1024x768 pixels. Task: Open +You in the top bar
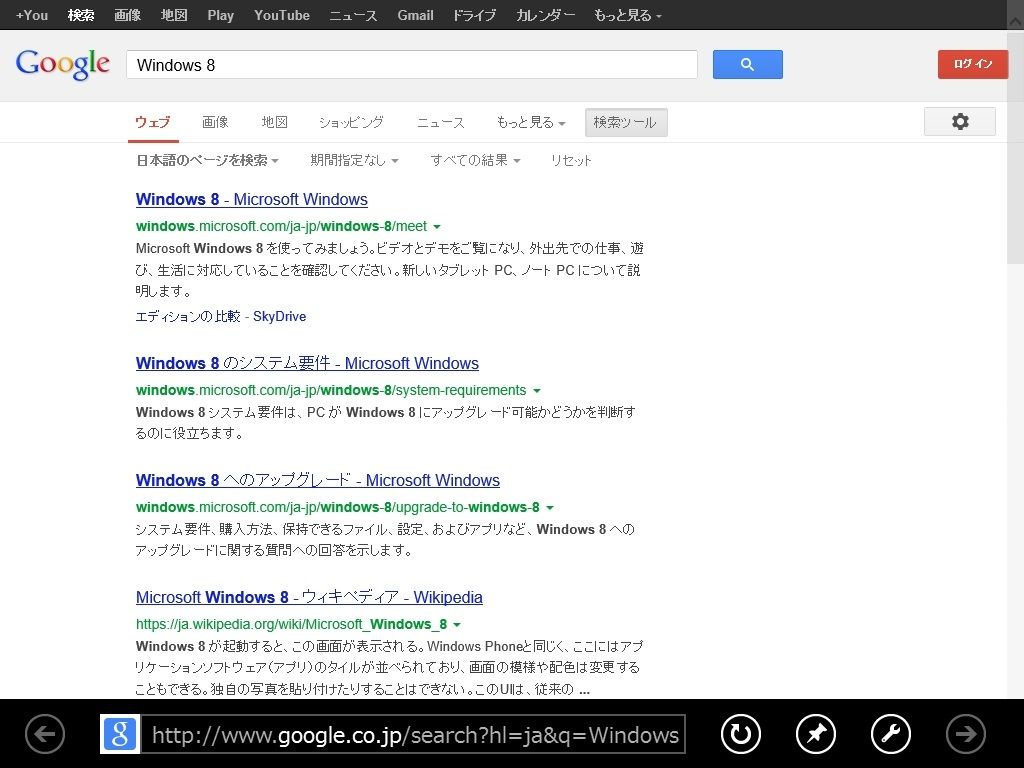[x=32, y=15]
